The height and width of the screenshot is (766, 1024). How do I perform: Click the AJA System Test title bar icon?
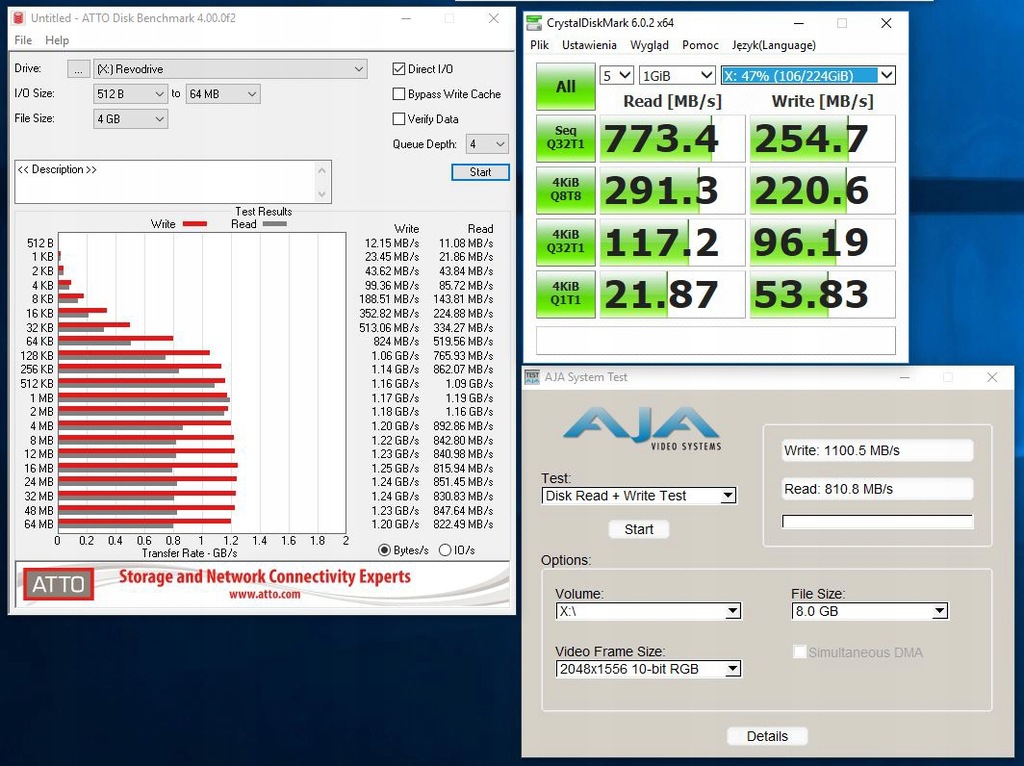[532, 377]
